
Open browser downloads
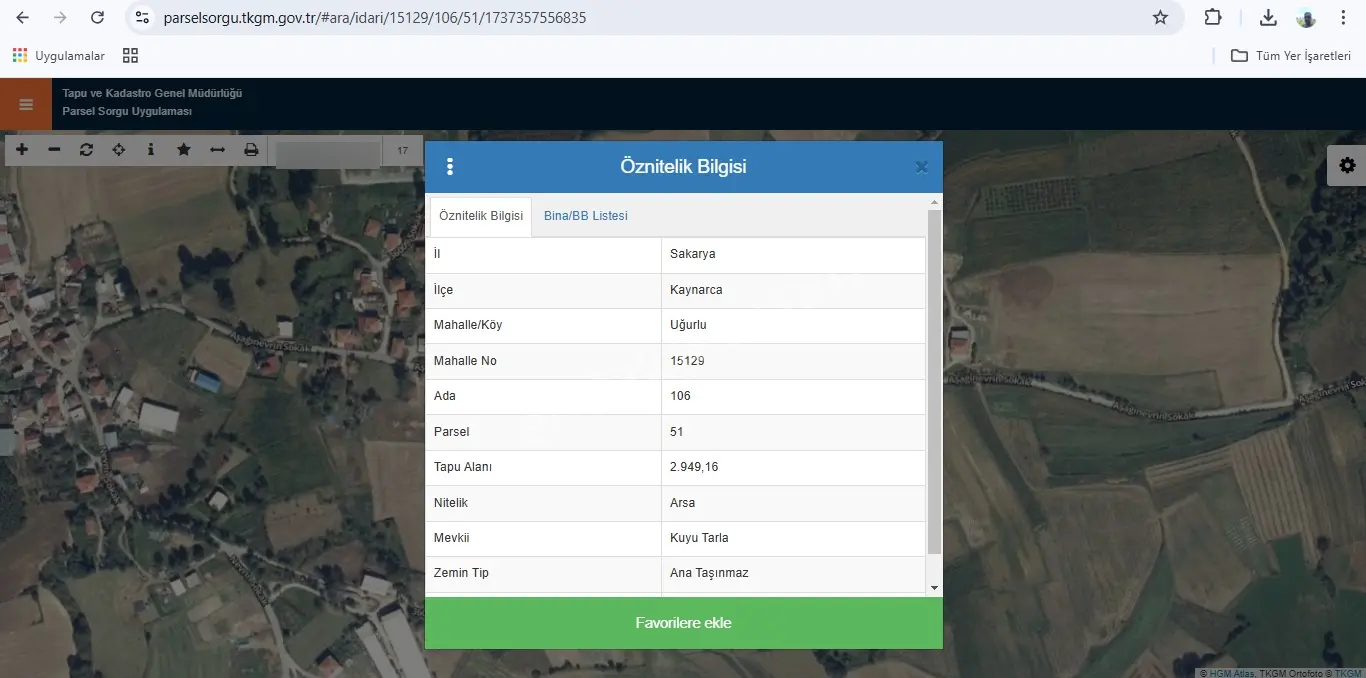(x=1268, y=17)
